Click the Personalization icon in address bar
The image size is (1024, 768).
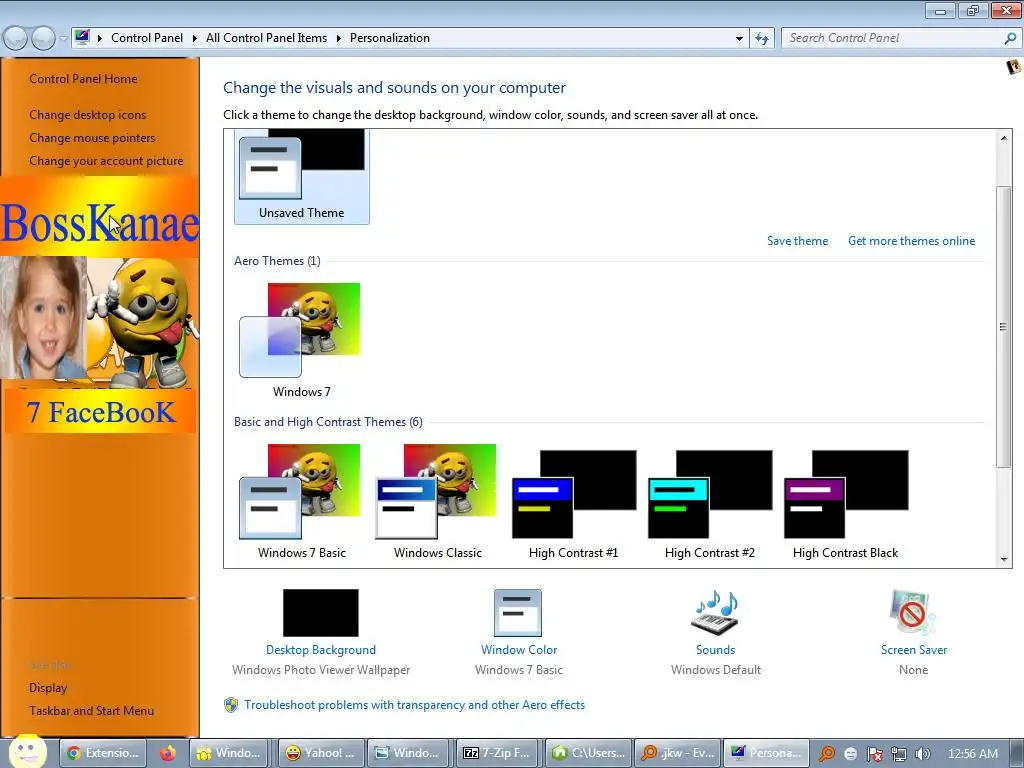(x=82, y=37)
